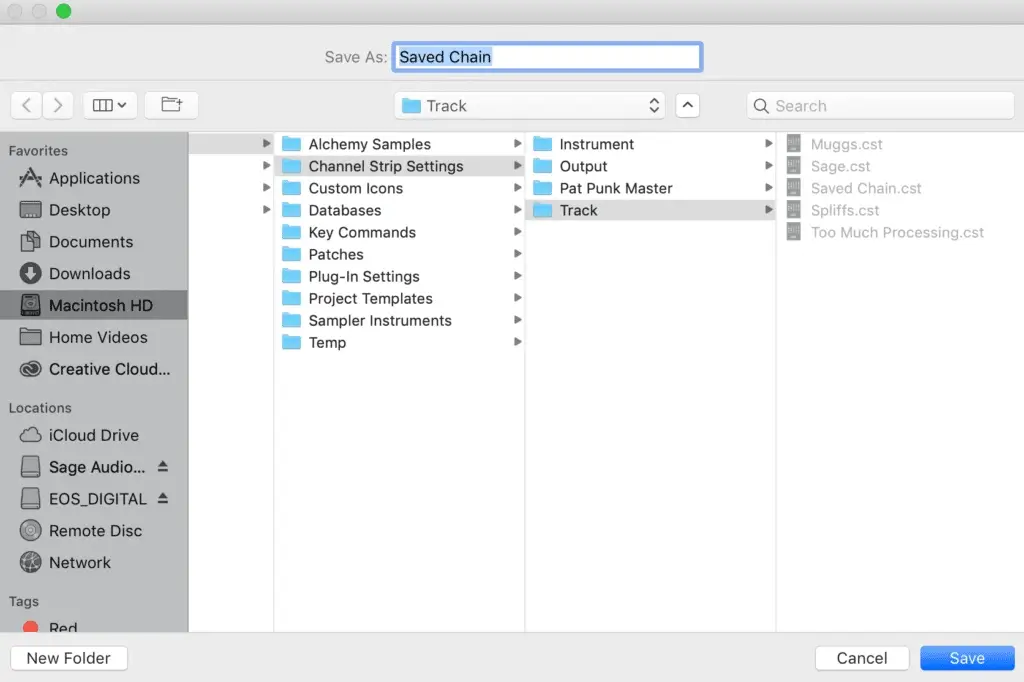Select Downloads in the sidebar
The image size is (1024, 682).
pyautogui.click(x=93, y=274)
